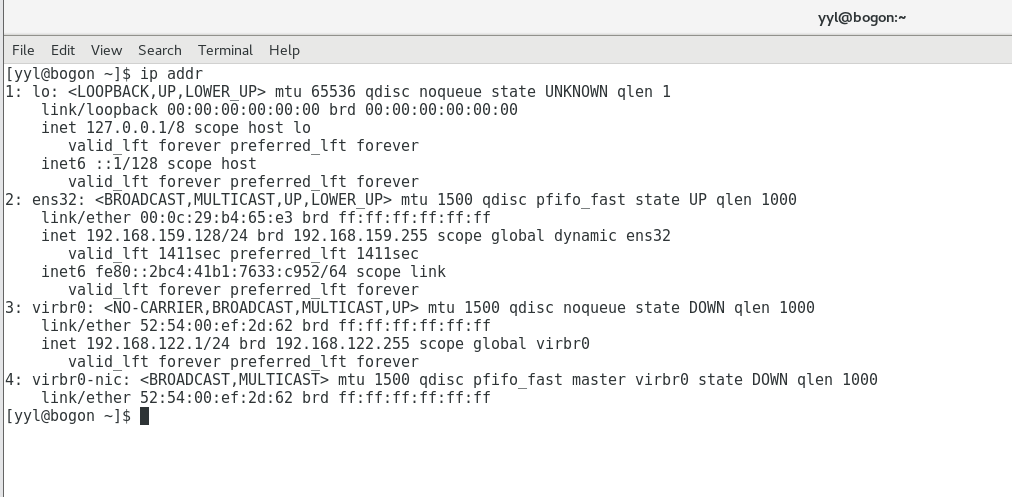The width and height of the screenshot is (1012, 497).
Task: Click the NO-CARRIER flag on virbr0
Action: point(158,307)
